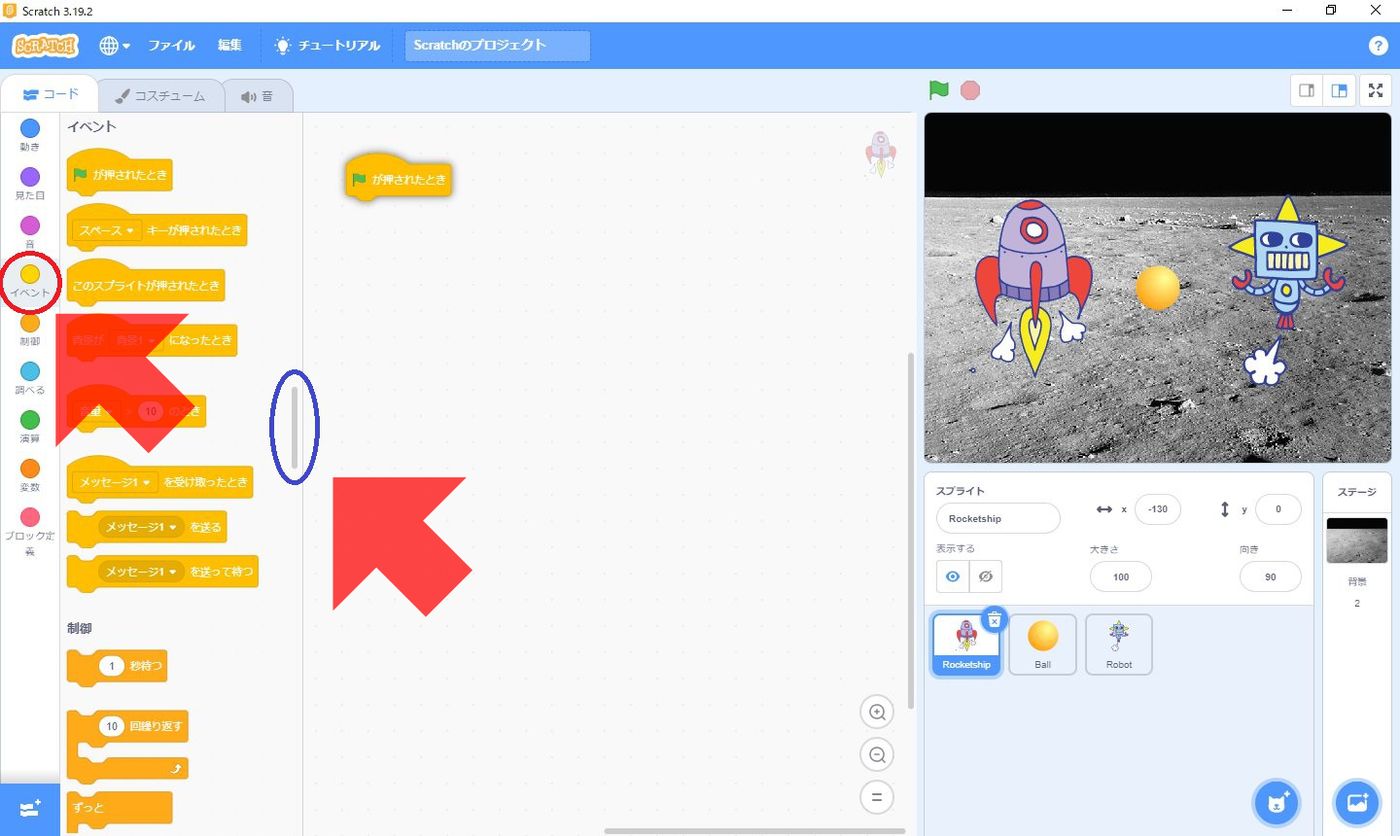Select the Robot sprite thumbnail
The width and height of the screenshot is (1400, 836).
pyautogui.click(x=1119, y=645)
